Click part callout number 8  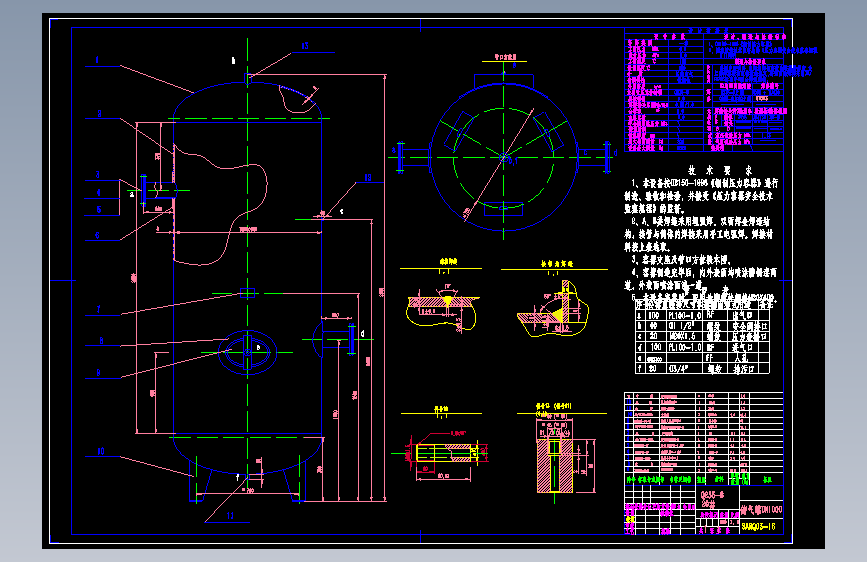coord(101,341)
